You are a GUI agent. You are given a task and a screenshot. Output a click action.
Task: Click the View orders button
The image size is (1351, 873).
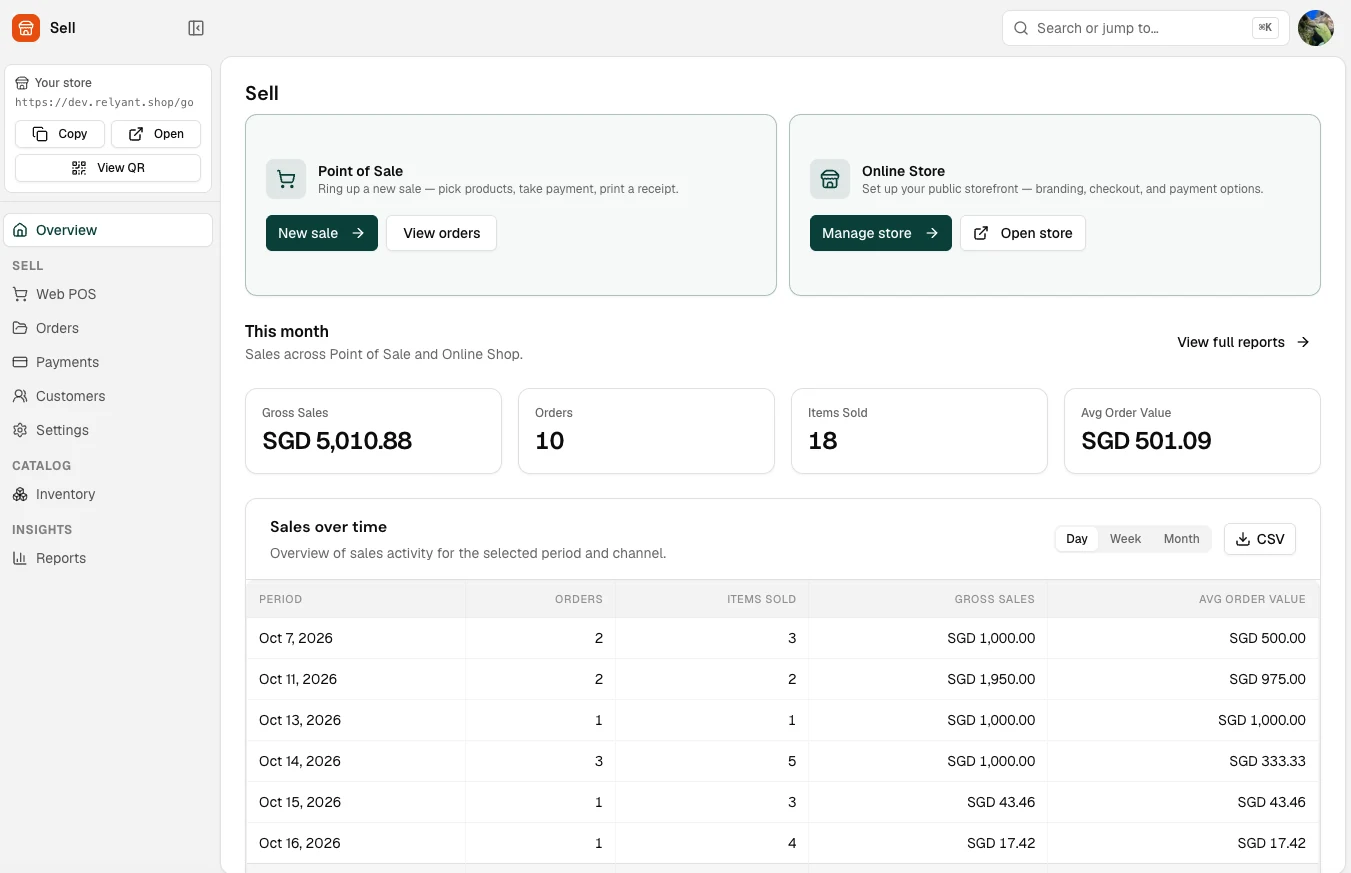442,233
